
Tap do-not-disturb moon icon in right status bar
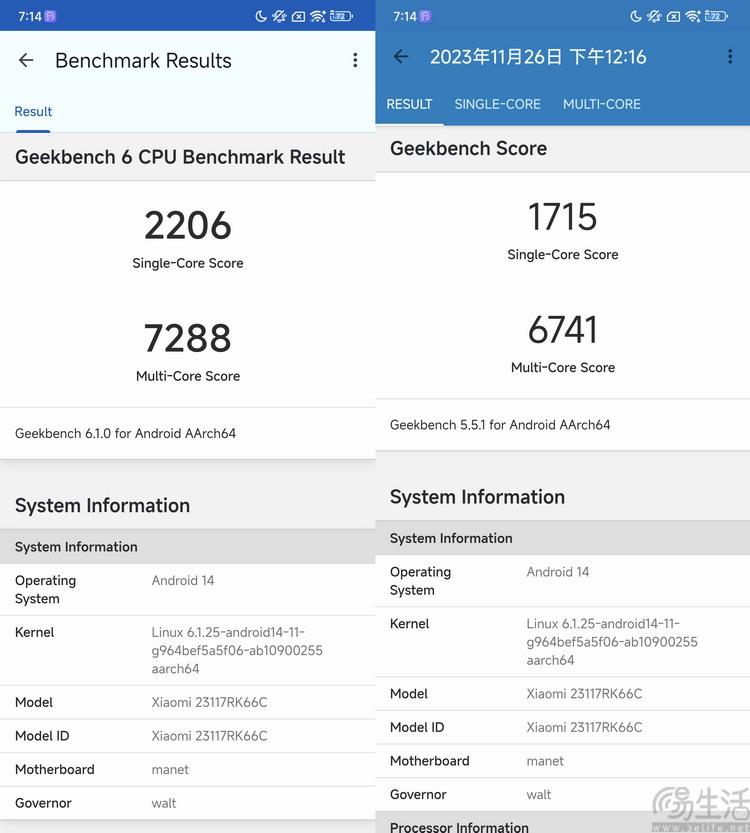[635, 16]
